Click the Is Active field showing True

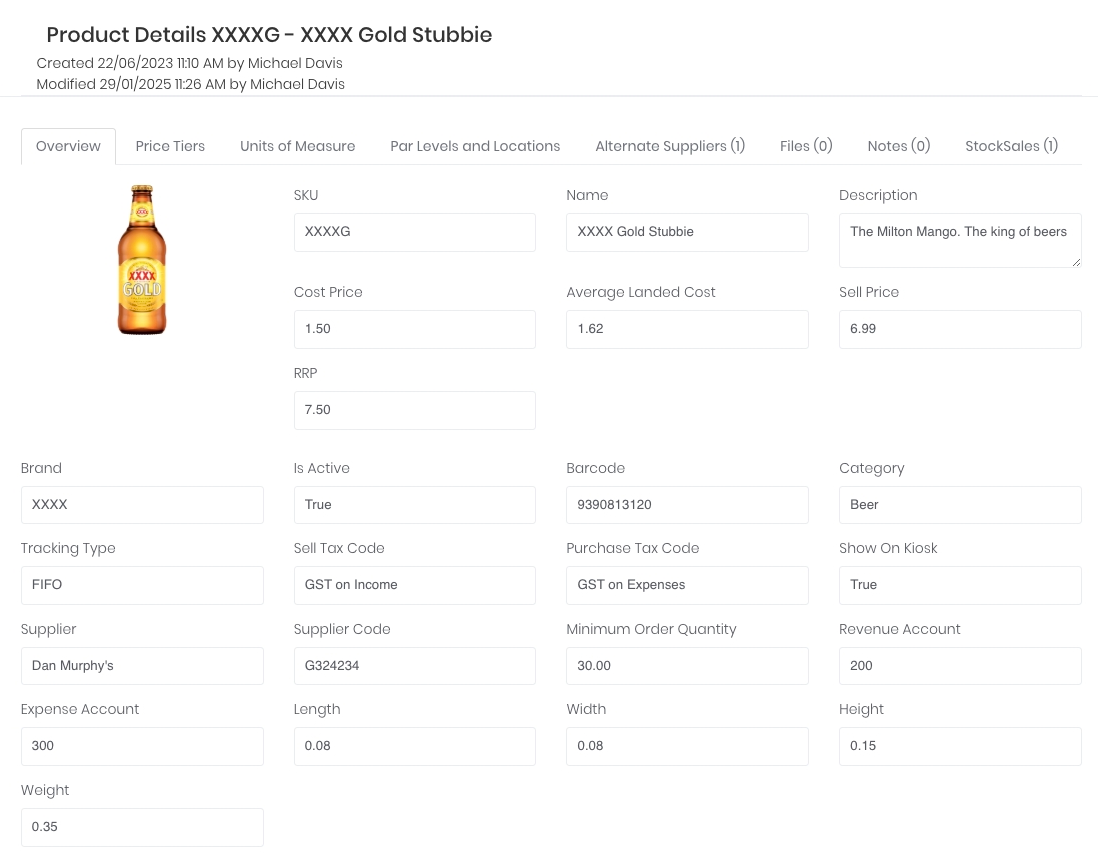click(415, 505)
